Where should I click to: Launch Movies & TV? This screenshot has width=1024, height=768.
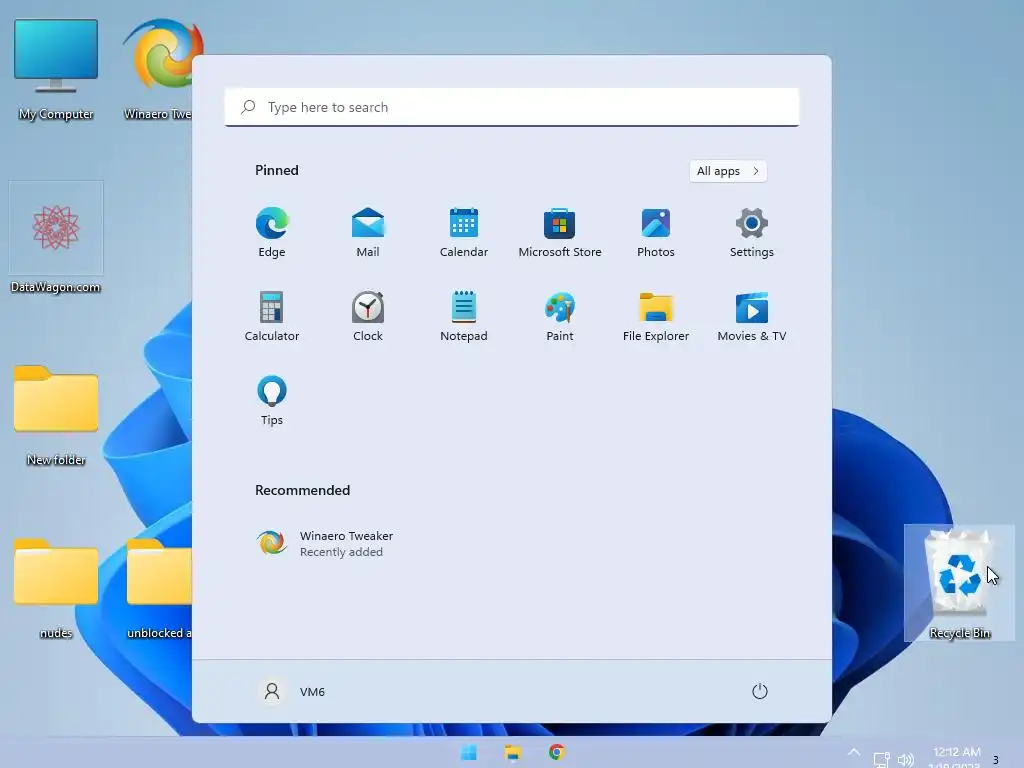(x=752, y=317)
